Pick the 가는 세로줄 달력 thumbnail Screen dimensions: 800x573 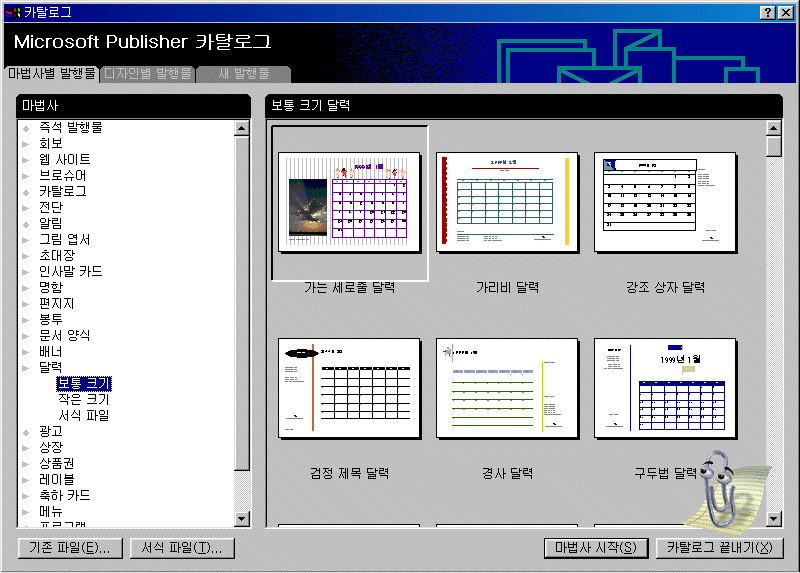pyautogui.click(x=349, y=202)
